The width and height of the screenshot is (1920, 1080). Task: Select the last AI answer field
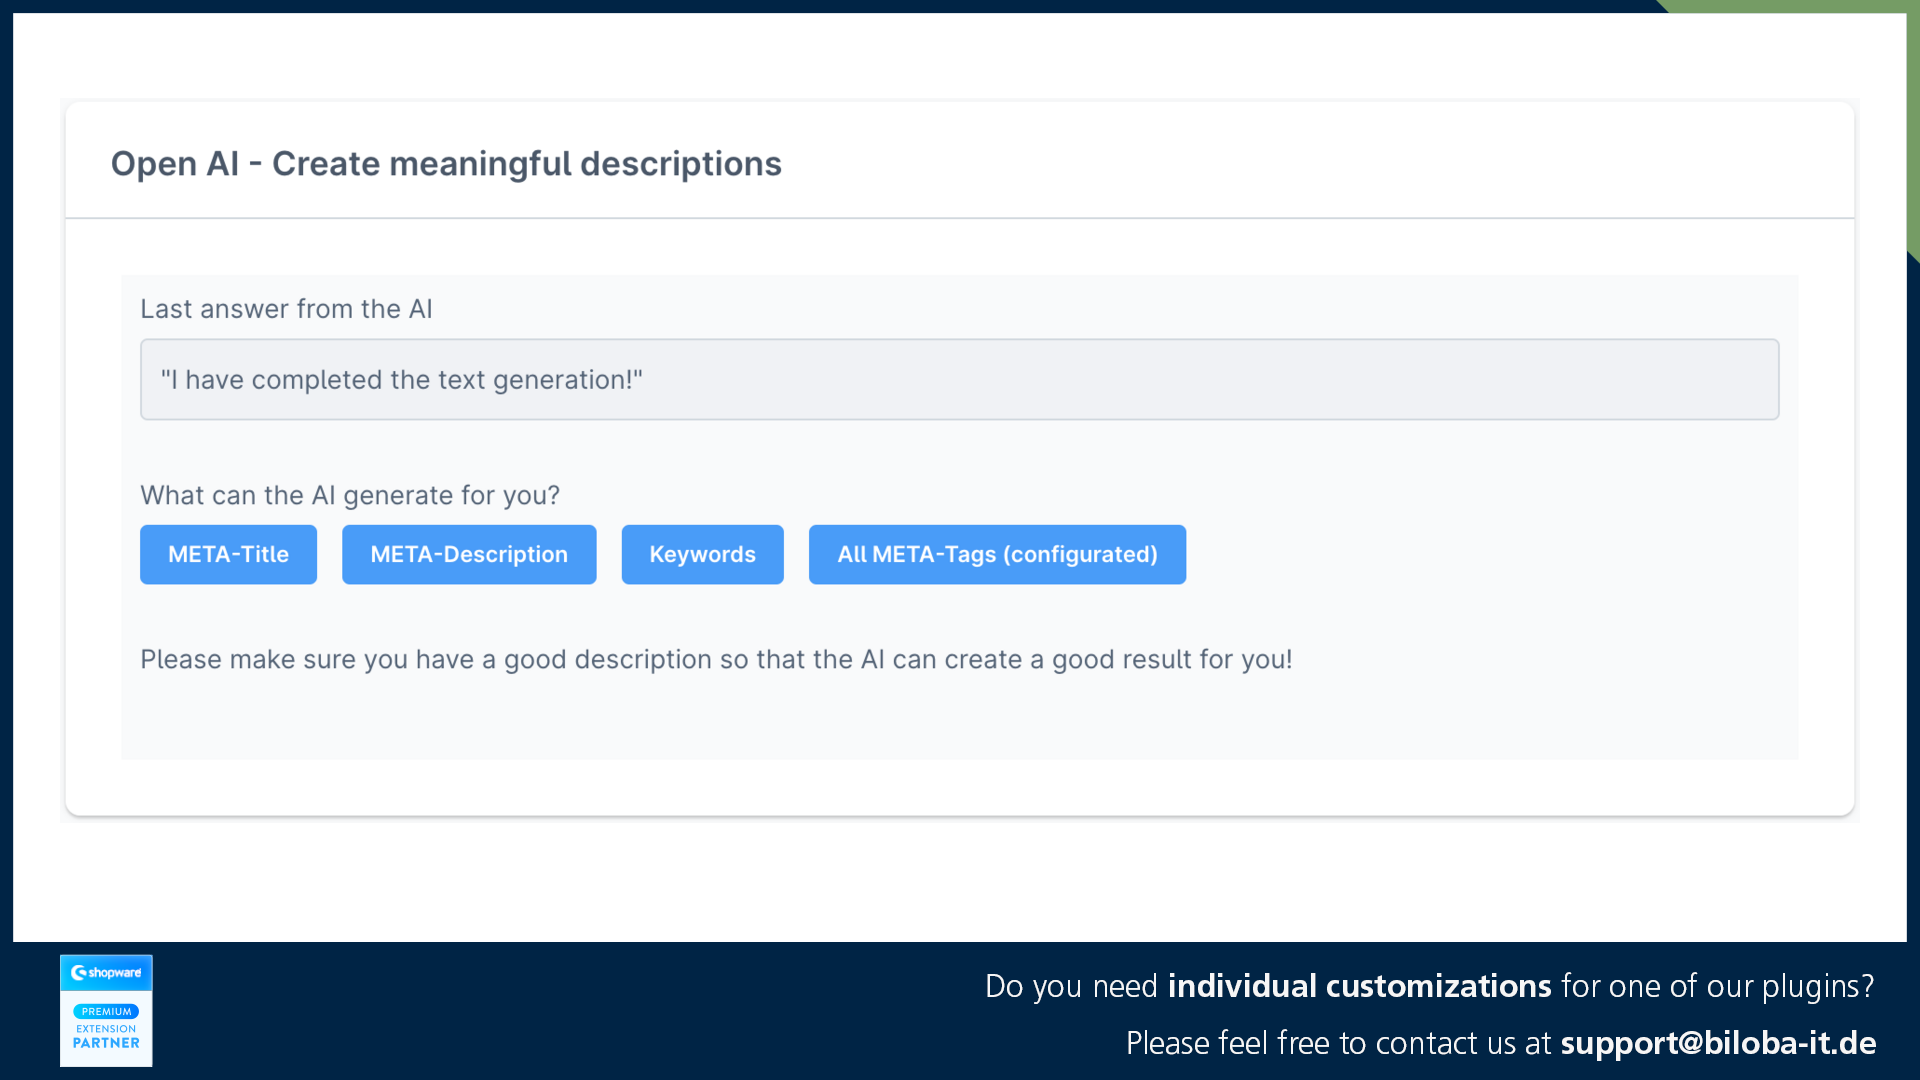959,379
